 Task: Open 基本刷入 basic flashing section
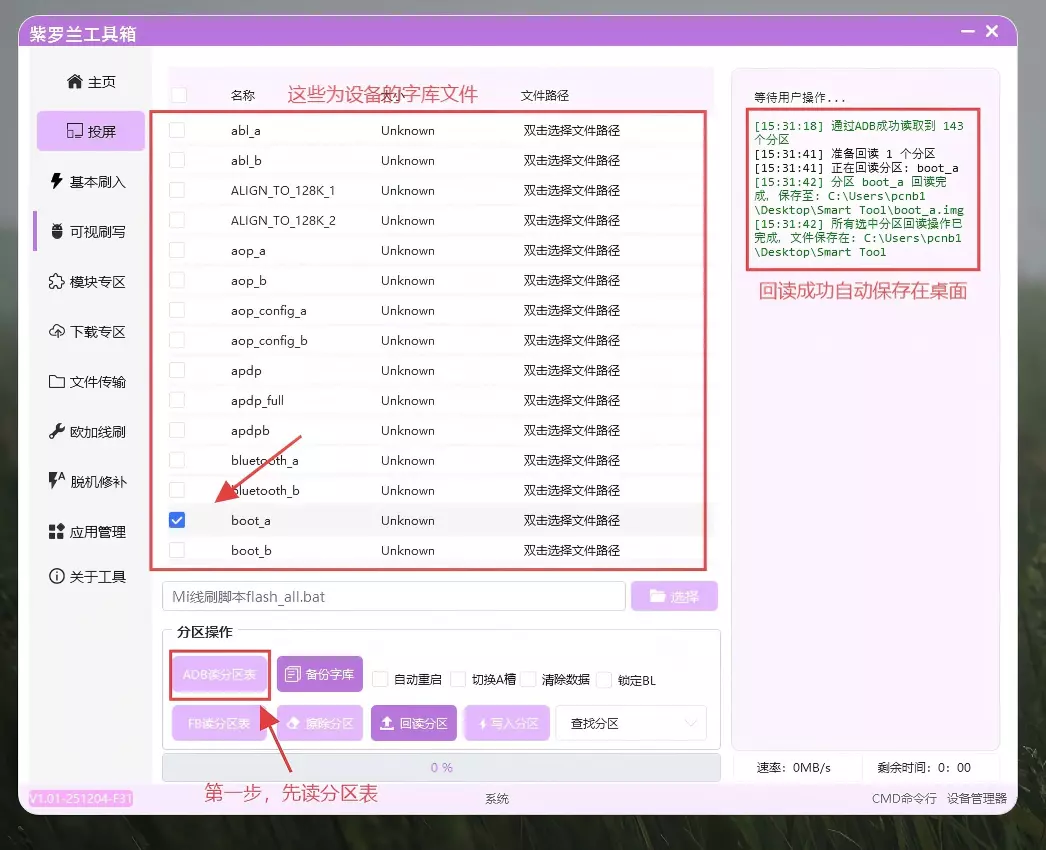tap(88, 180)
